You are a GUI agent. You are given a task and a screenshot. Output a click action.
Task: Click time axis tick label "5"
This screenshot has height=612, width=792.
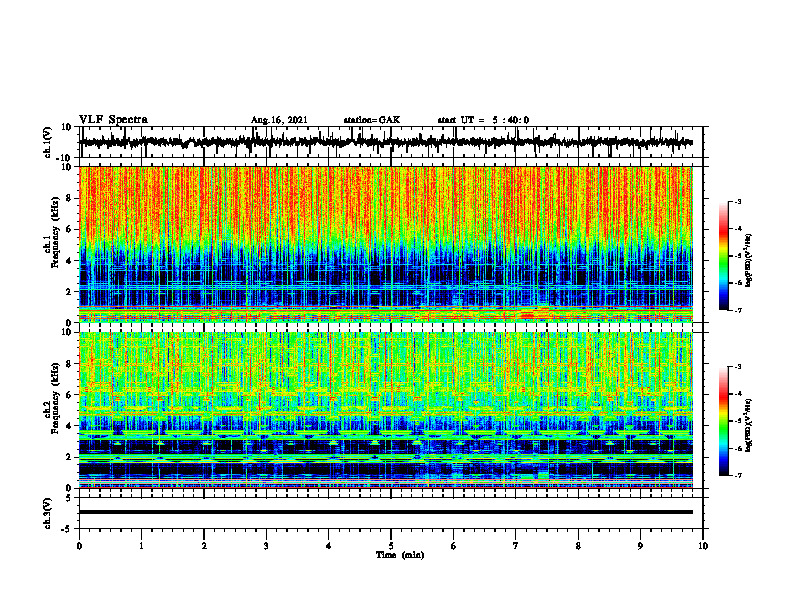(391, 546)
